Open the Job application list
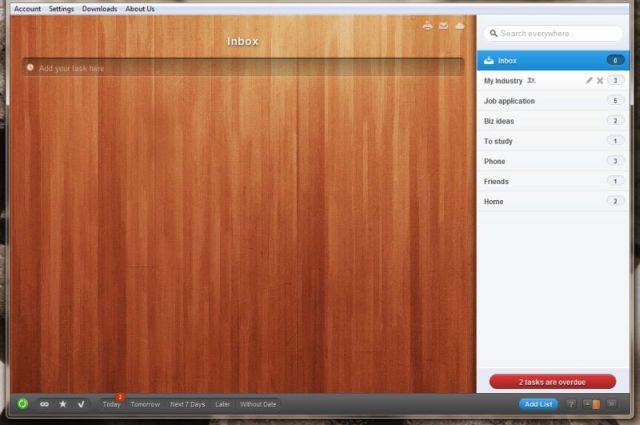 (509, 101)
